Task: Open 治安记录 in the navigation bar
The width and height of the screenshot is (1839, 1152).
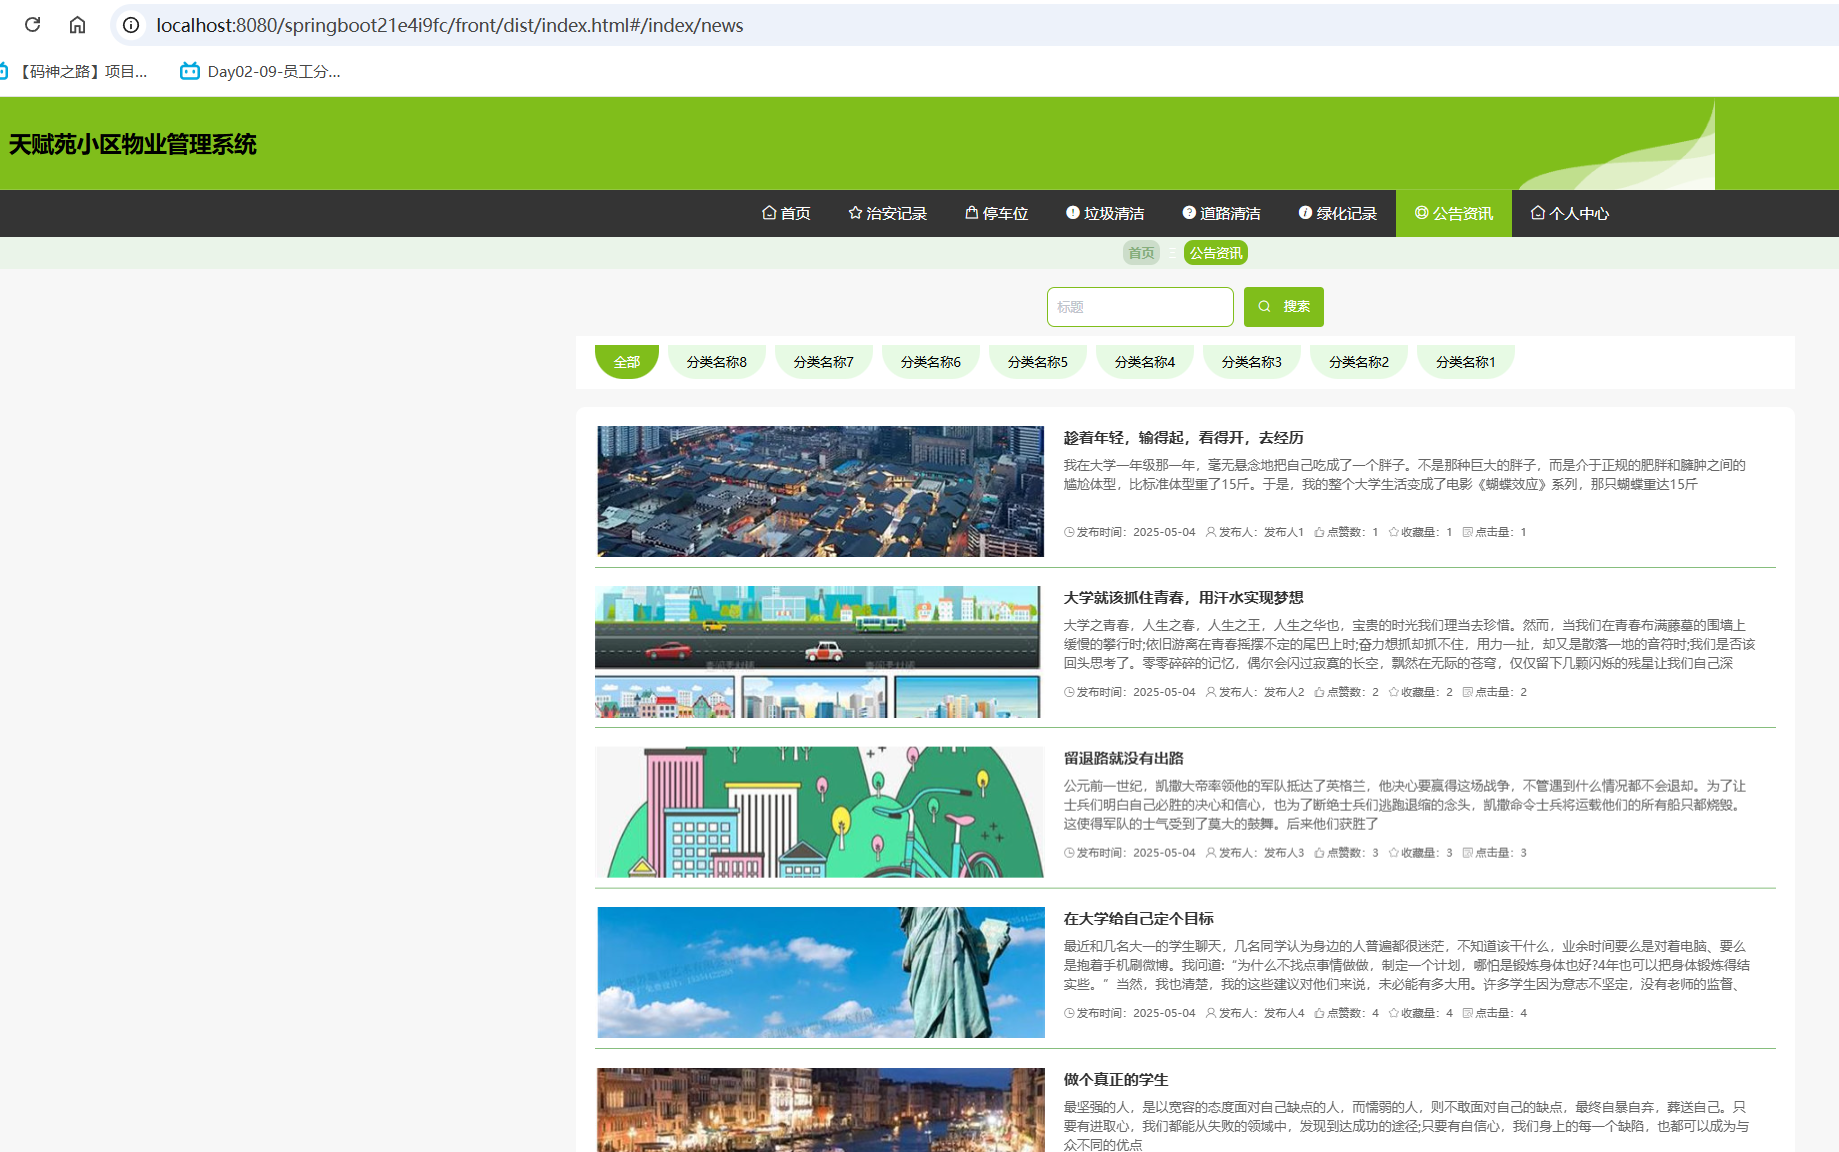Action: (887, 213)
